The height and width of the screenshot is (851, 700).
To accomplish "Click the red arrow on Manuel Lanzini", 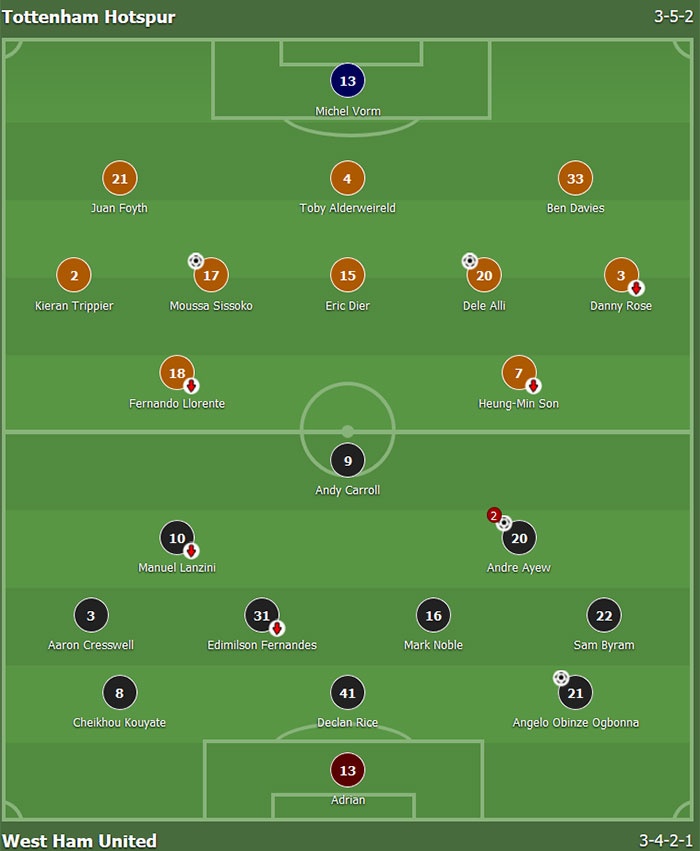I will click(x=191, y=551).
